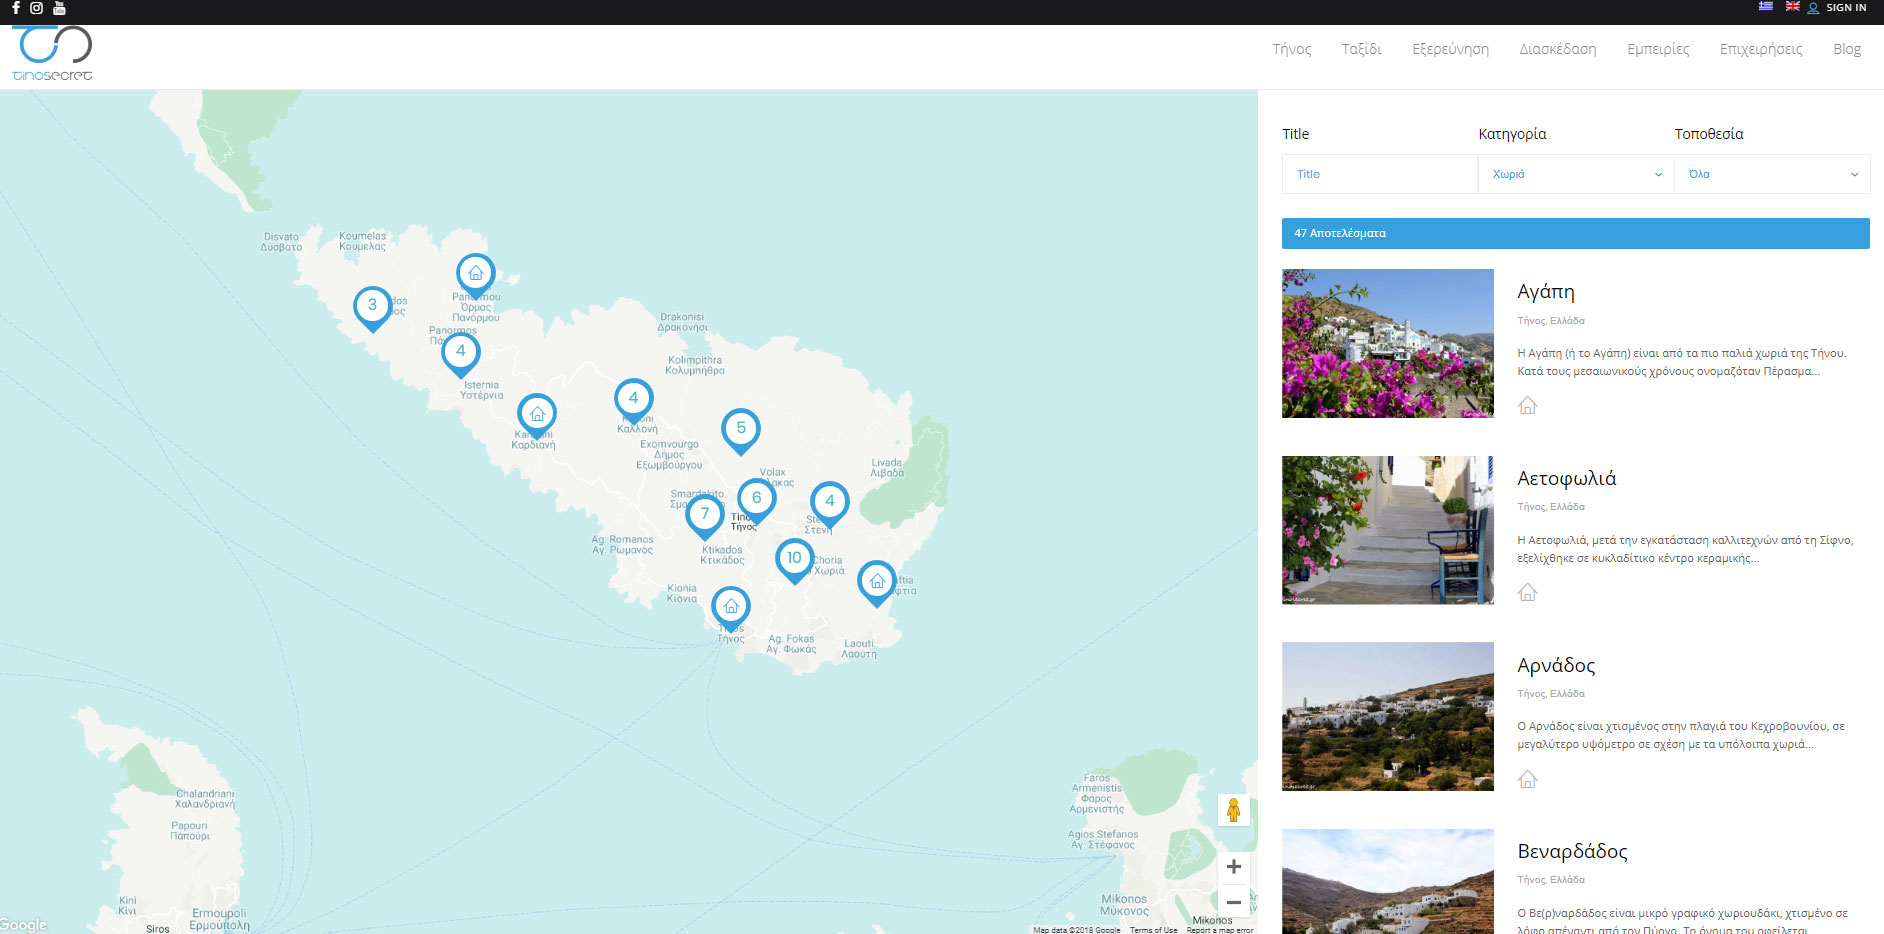Open the Αρνάδος hillside photo
The height and width of the screenshot is (934, 1884).
point(1388,716)
